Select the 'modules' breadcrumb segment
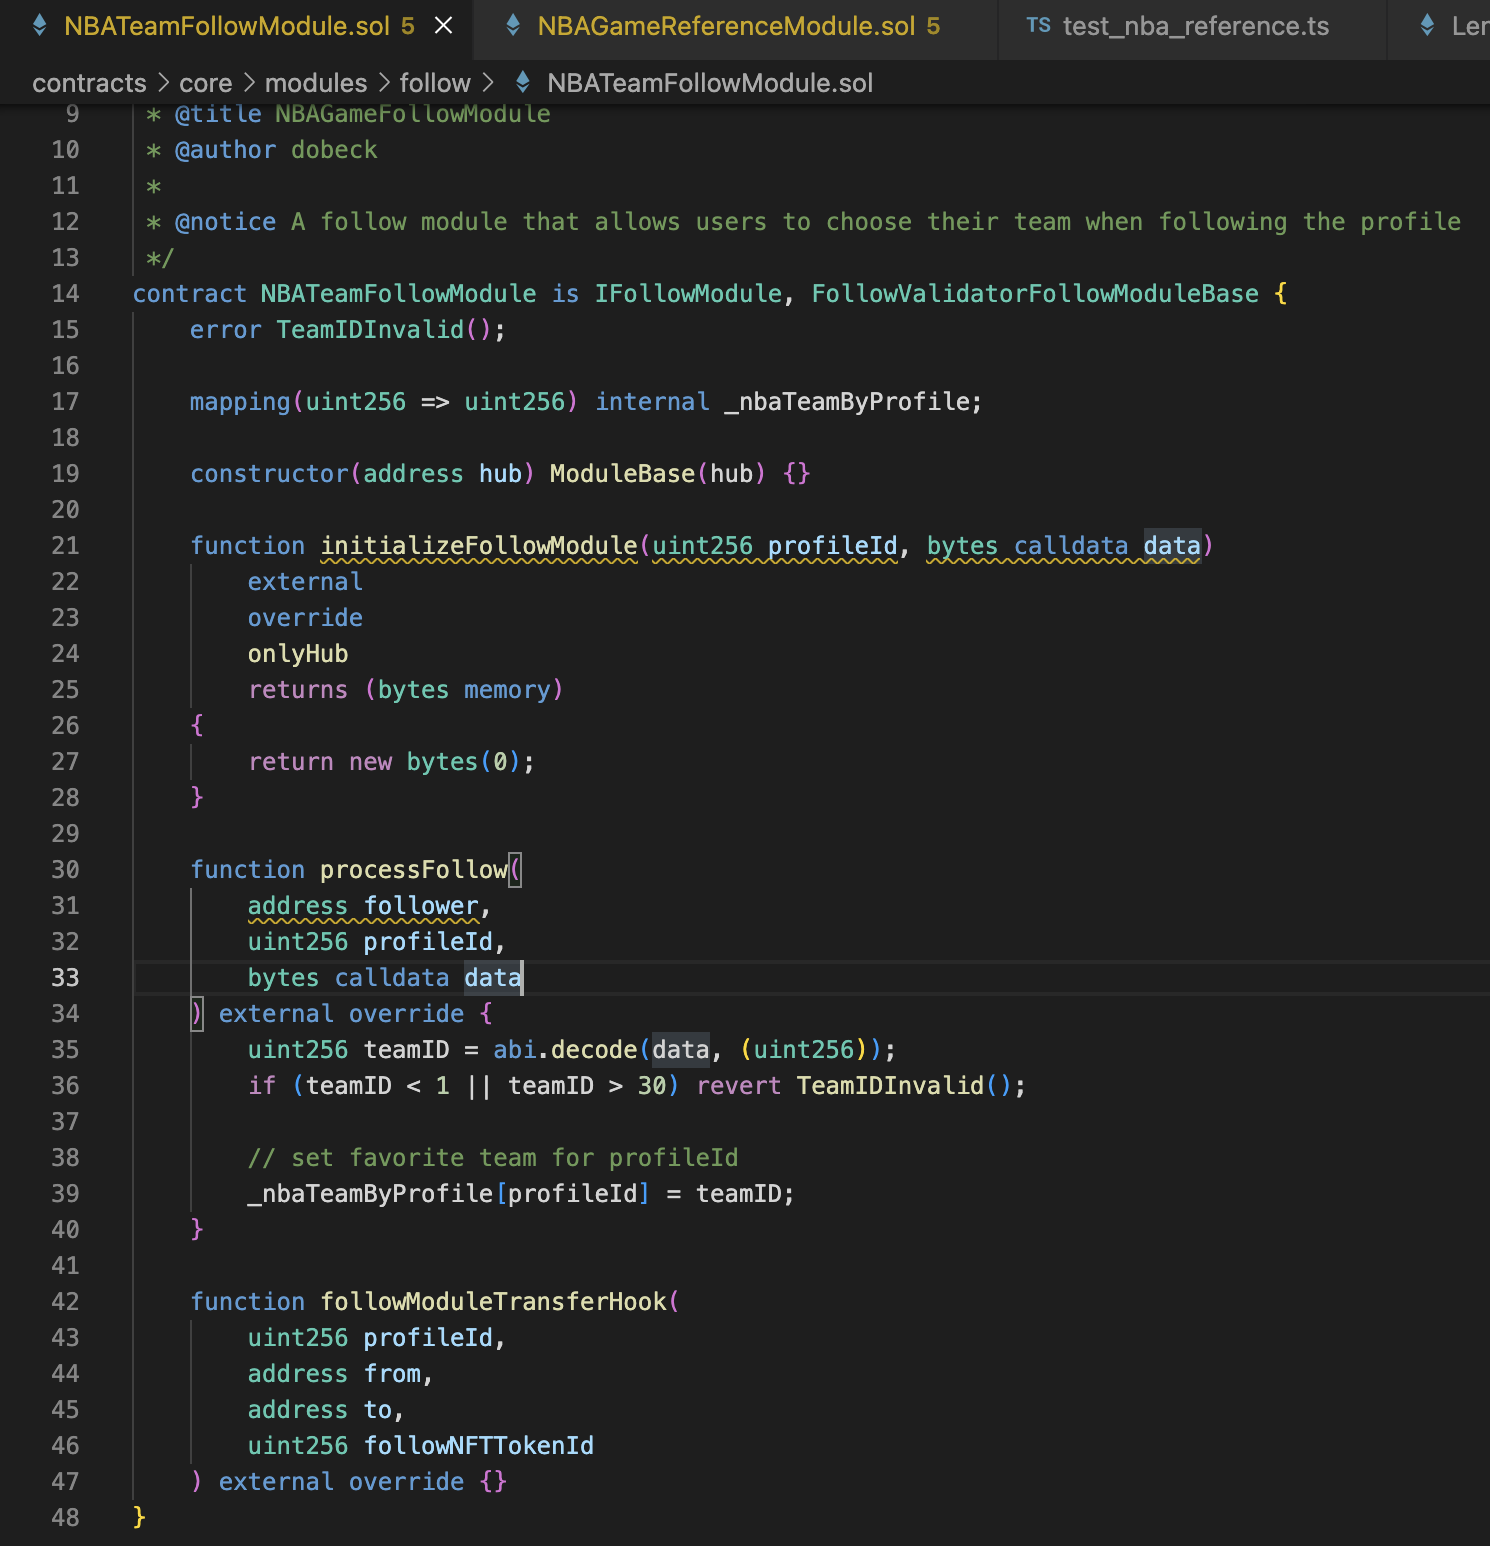1490x1546 pixels. [x=316, y=83]
